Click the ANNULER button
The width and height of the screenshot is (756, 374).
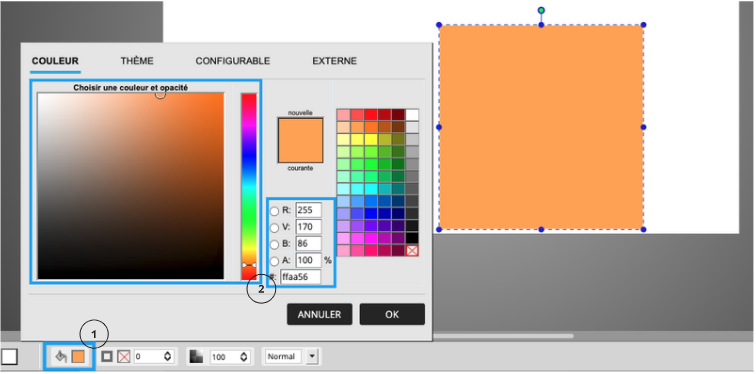[319, 314]
